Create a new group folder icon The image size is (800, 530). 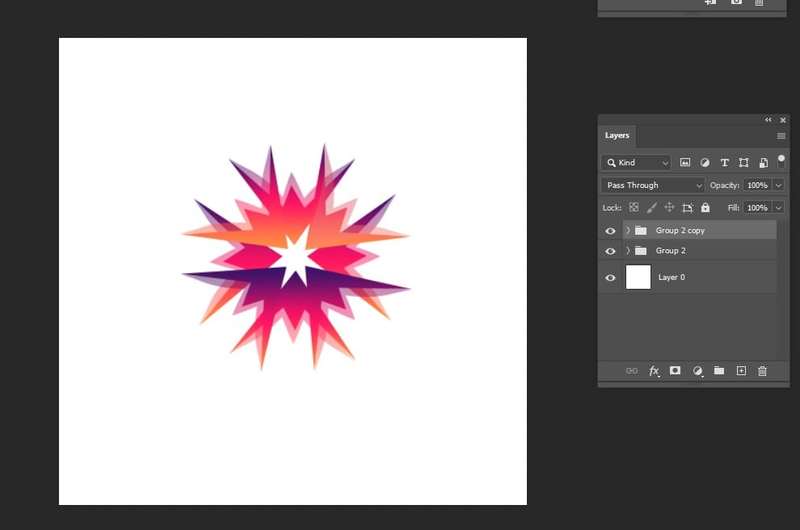719,370
